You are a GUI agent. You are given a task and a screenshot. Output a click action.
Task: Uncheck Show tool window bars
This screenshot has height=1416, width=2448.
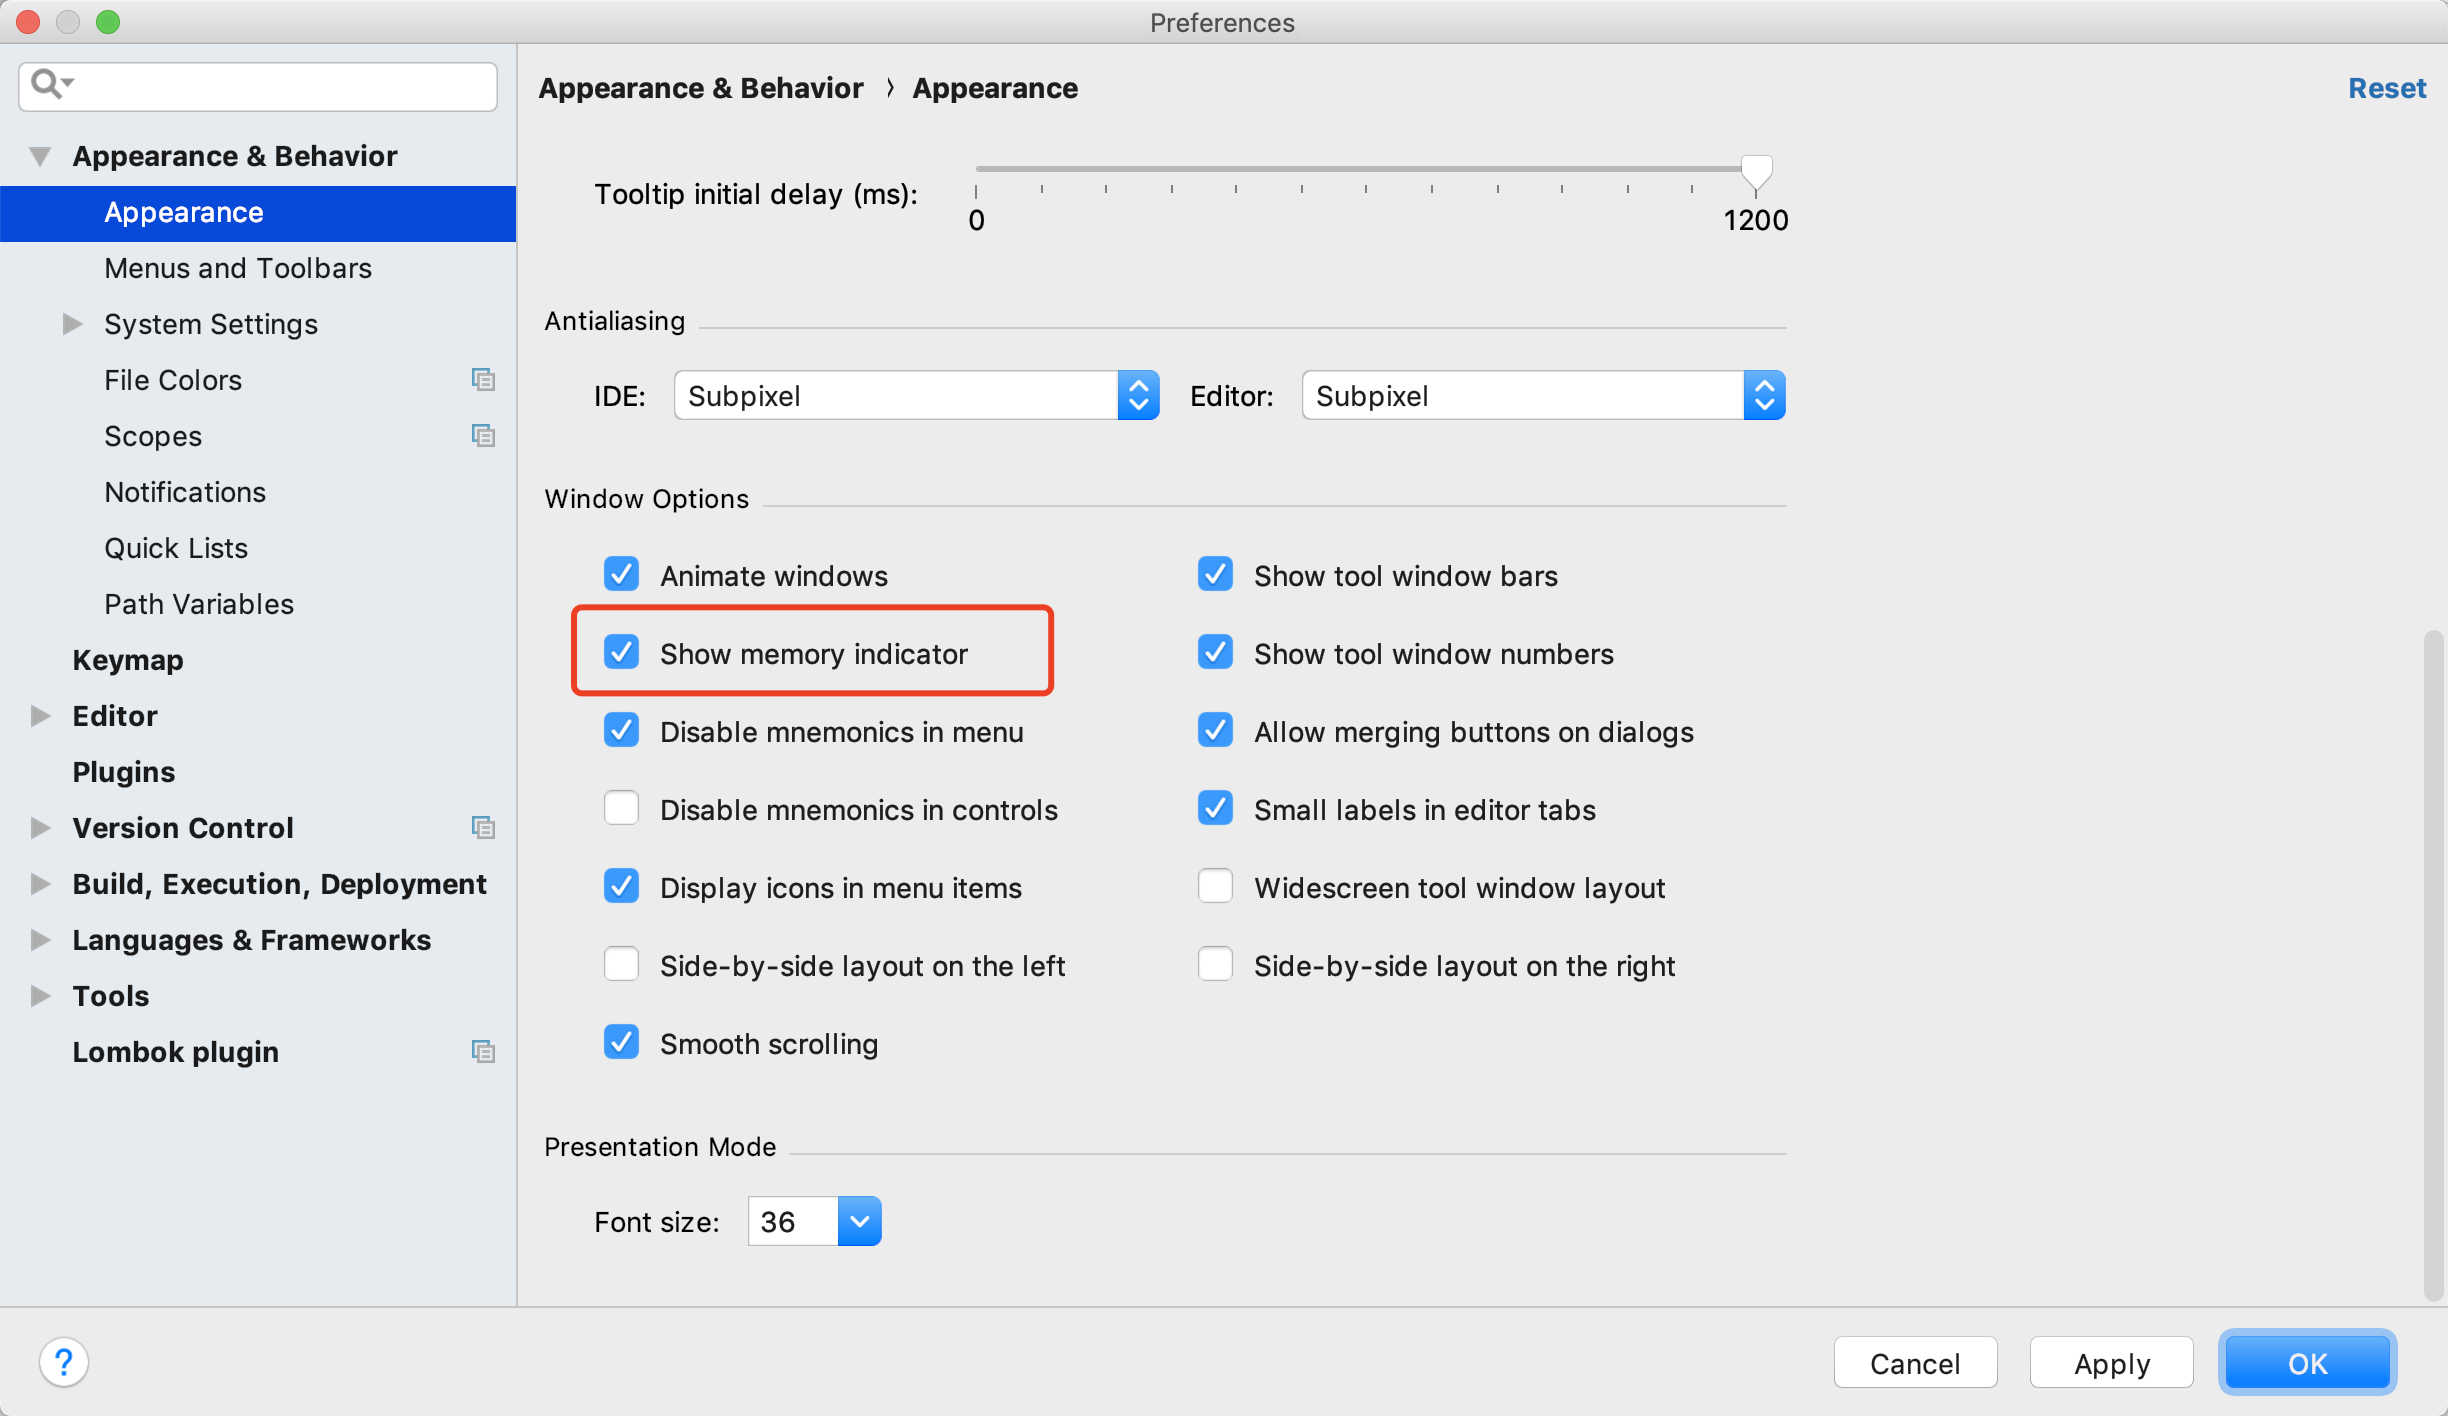point(1215,574)
